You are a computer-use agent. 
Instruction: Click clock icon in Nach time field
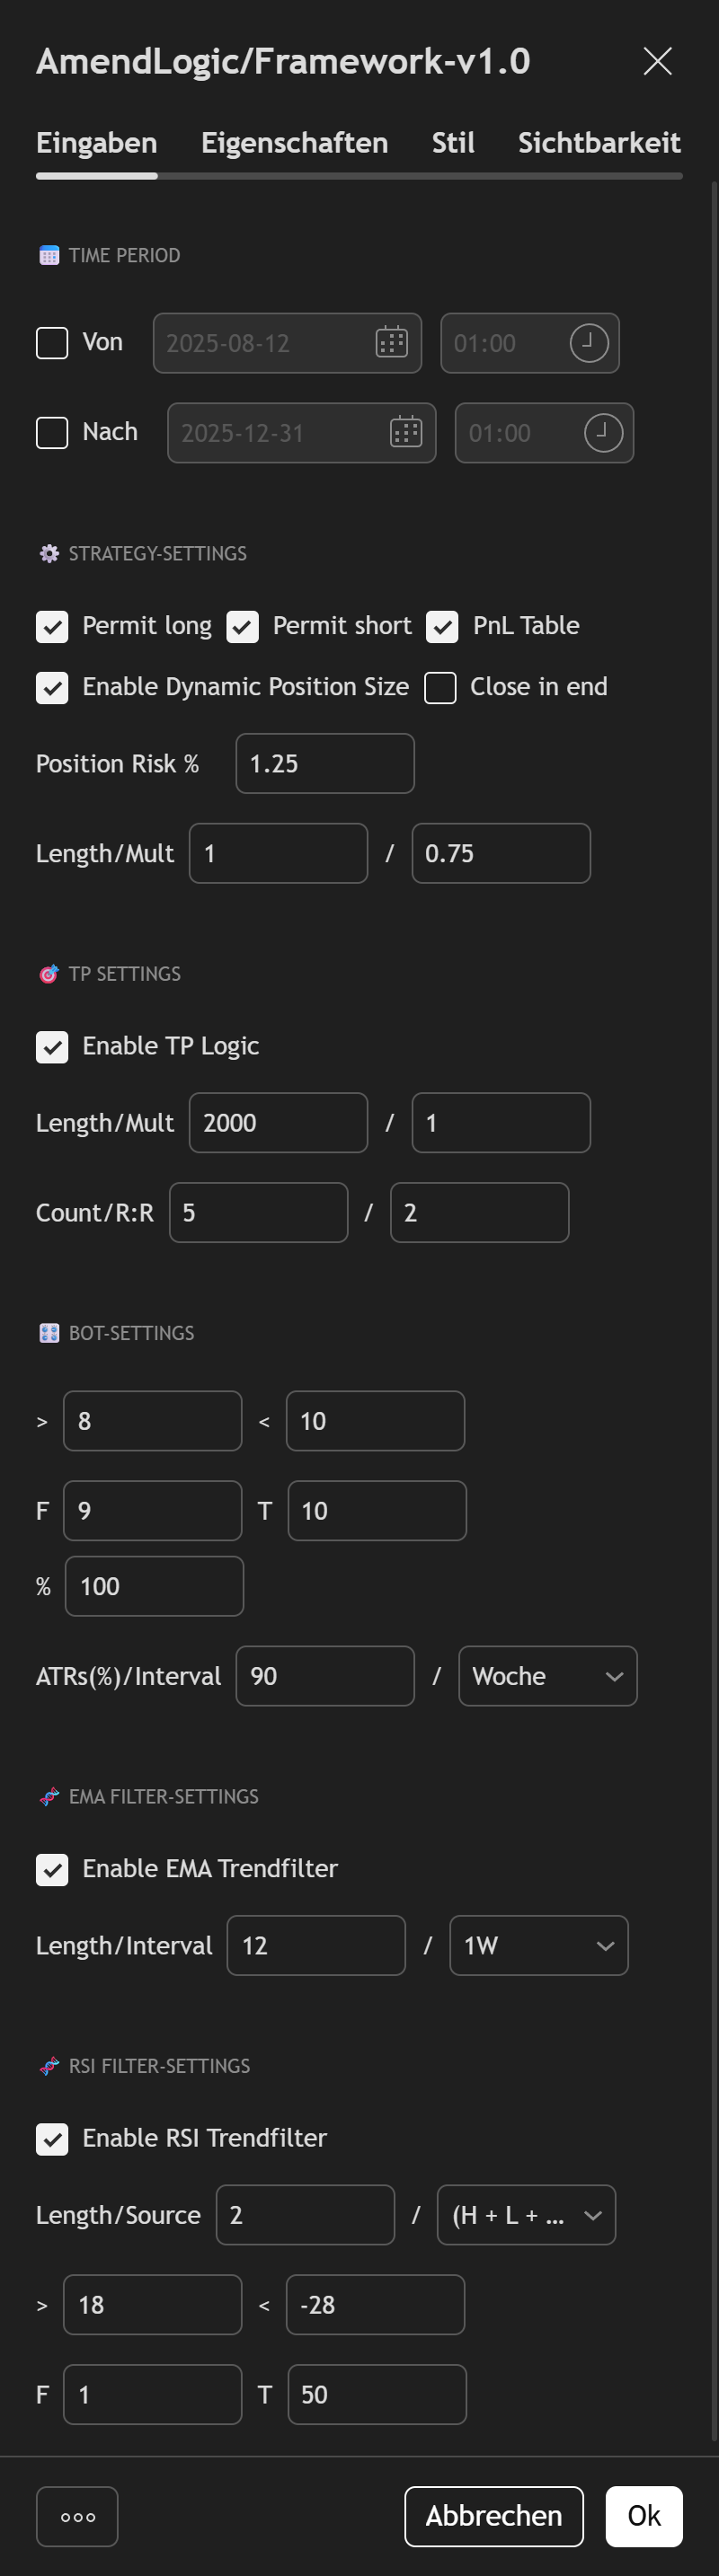pos(603,433)
